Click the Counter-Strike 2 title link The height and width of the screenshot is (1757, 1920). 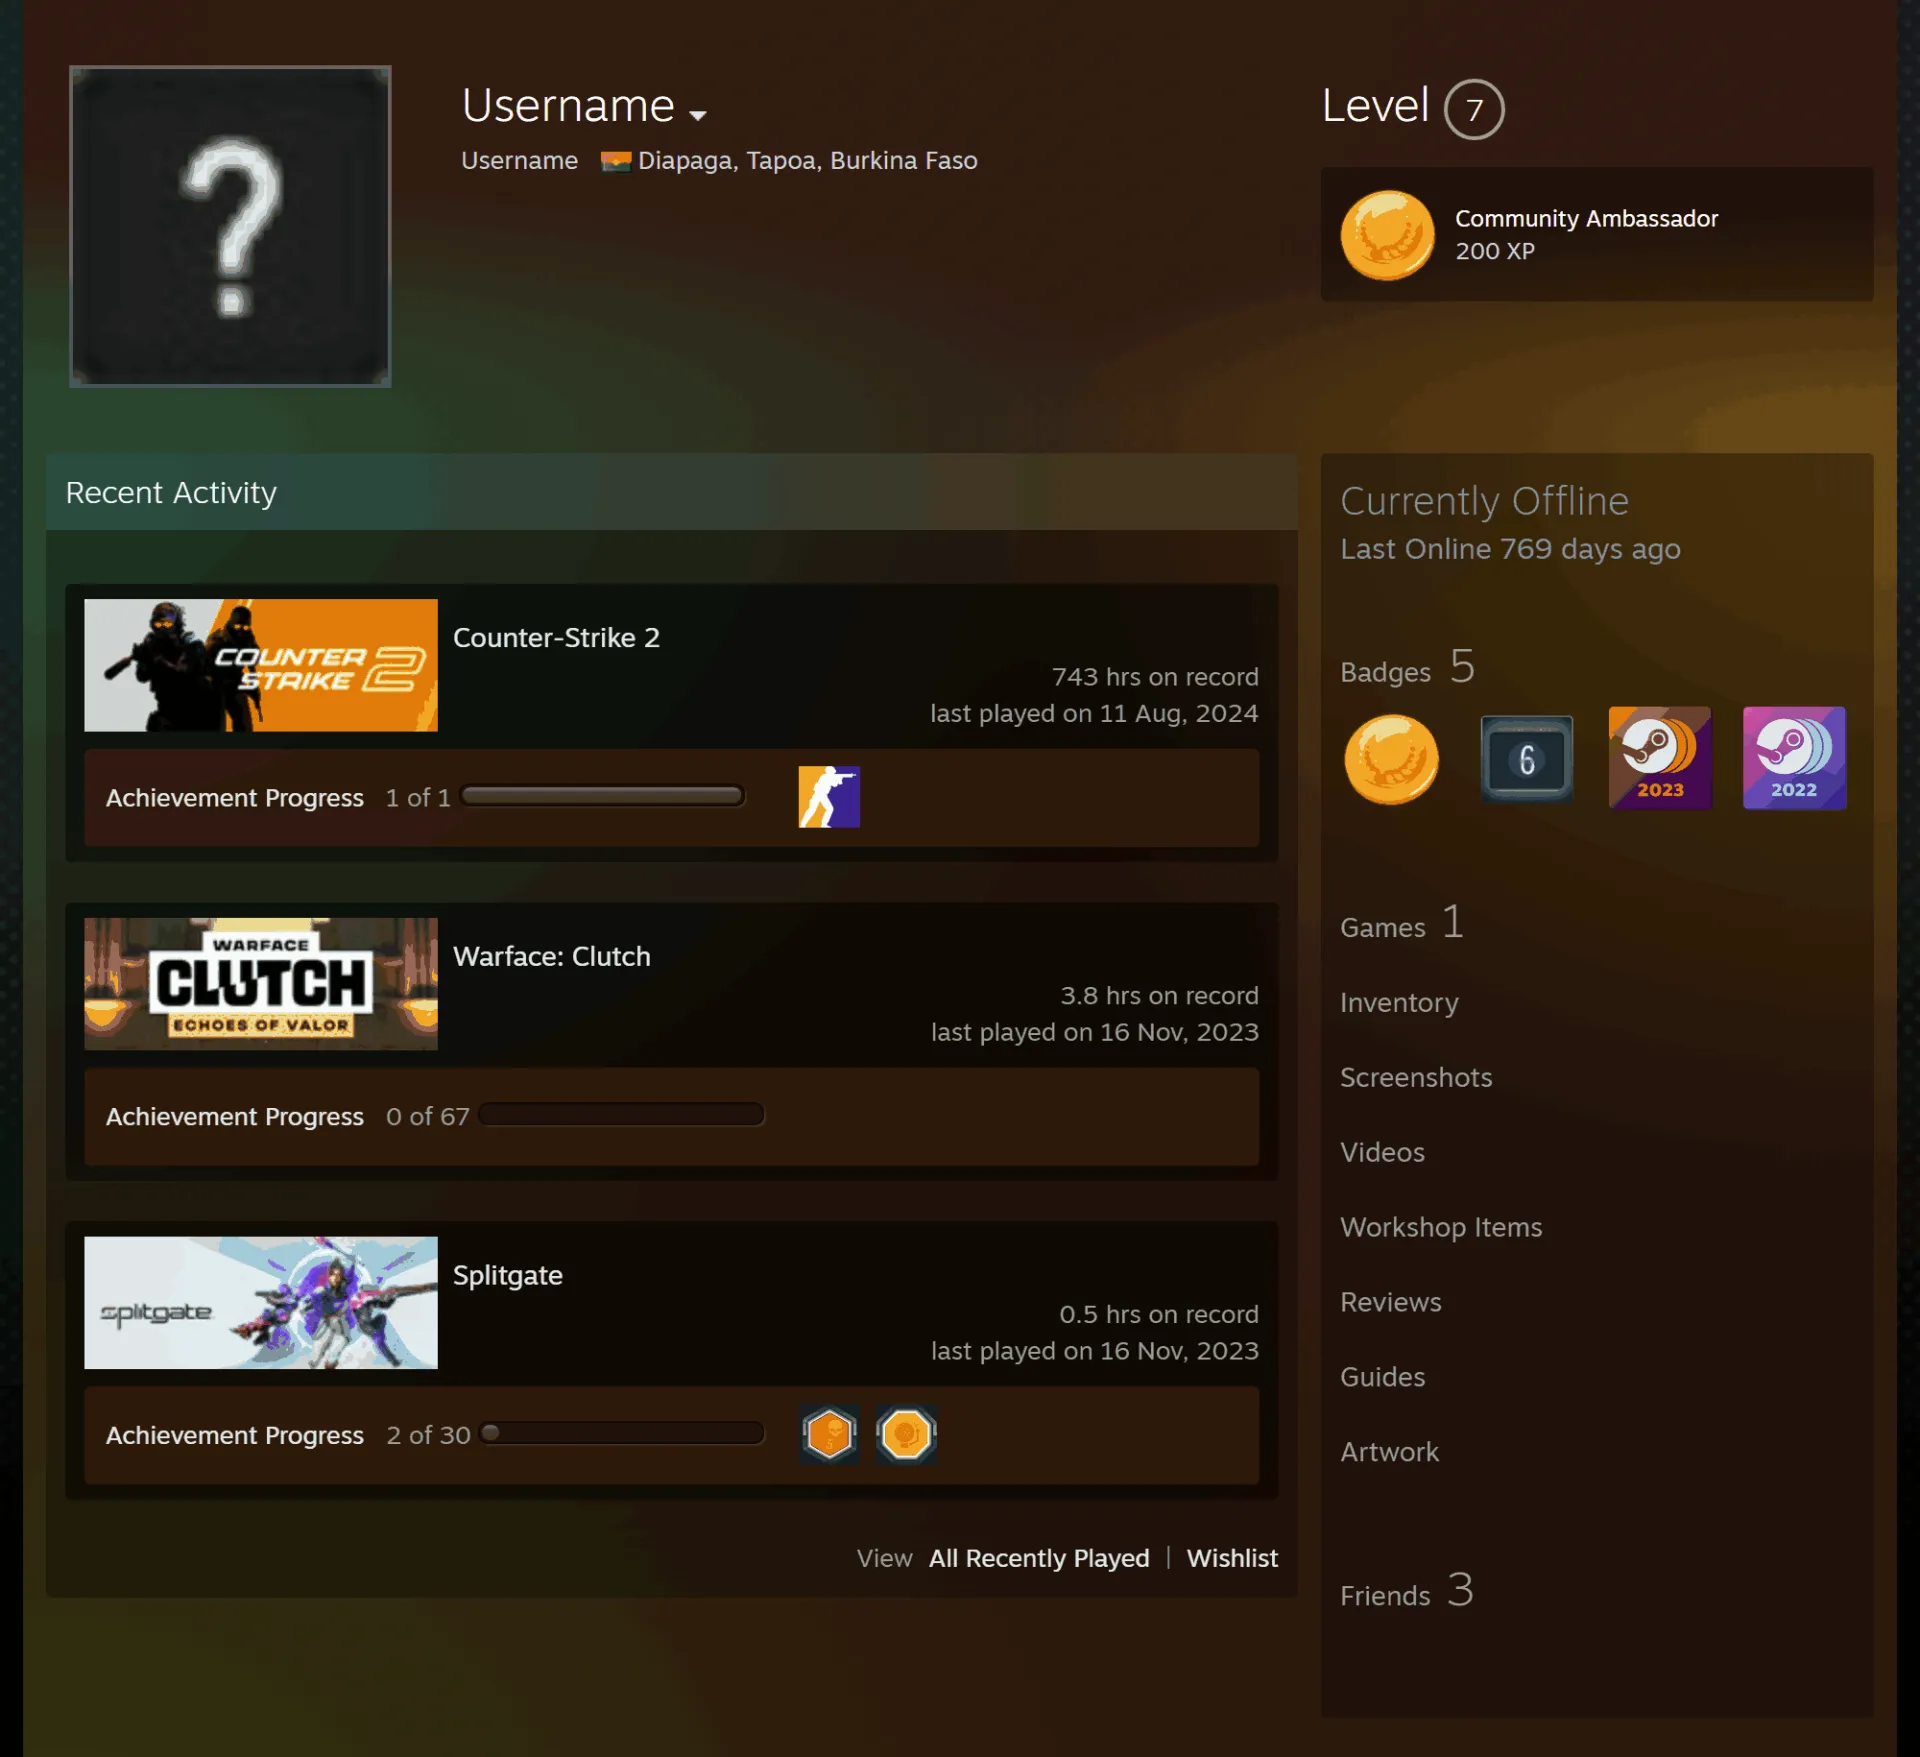point(556,637)
